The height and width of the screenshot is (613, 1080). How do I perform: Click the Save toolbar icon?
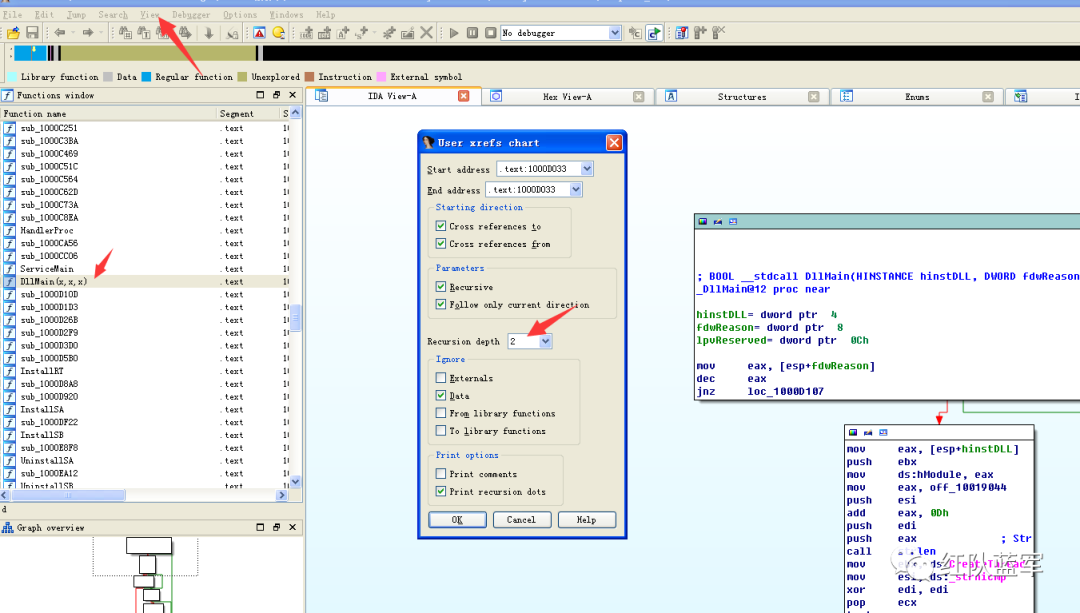pos(31,33)
